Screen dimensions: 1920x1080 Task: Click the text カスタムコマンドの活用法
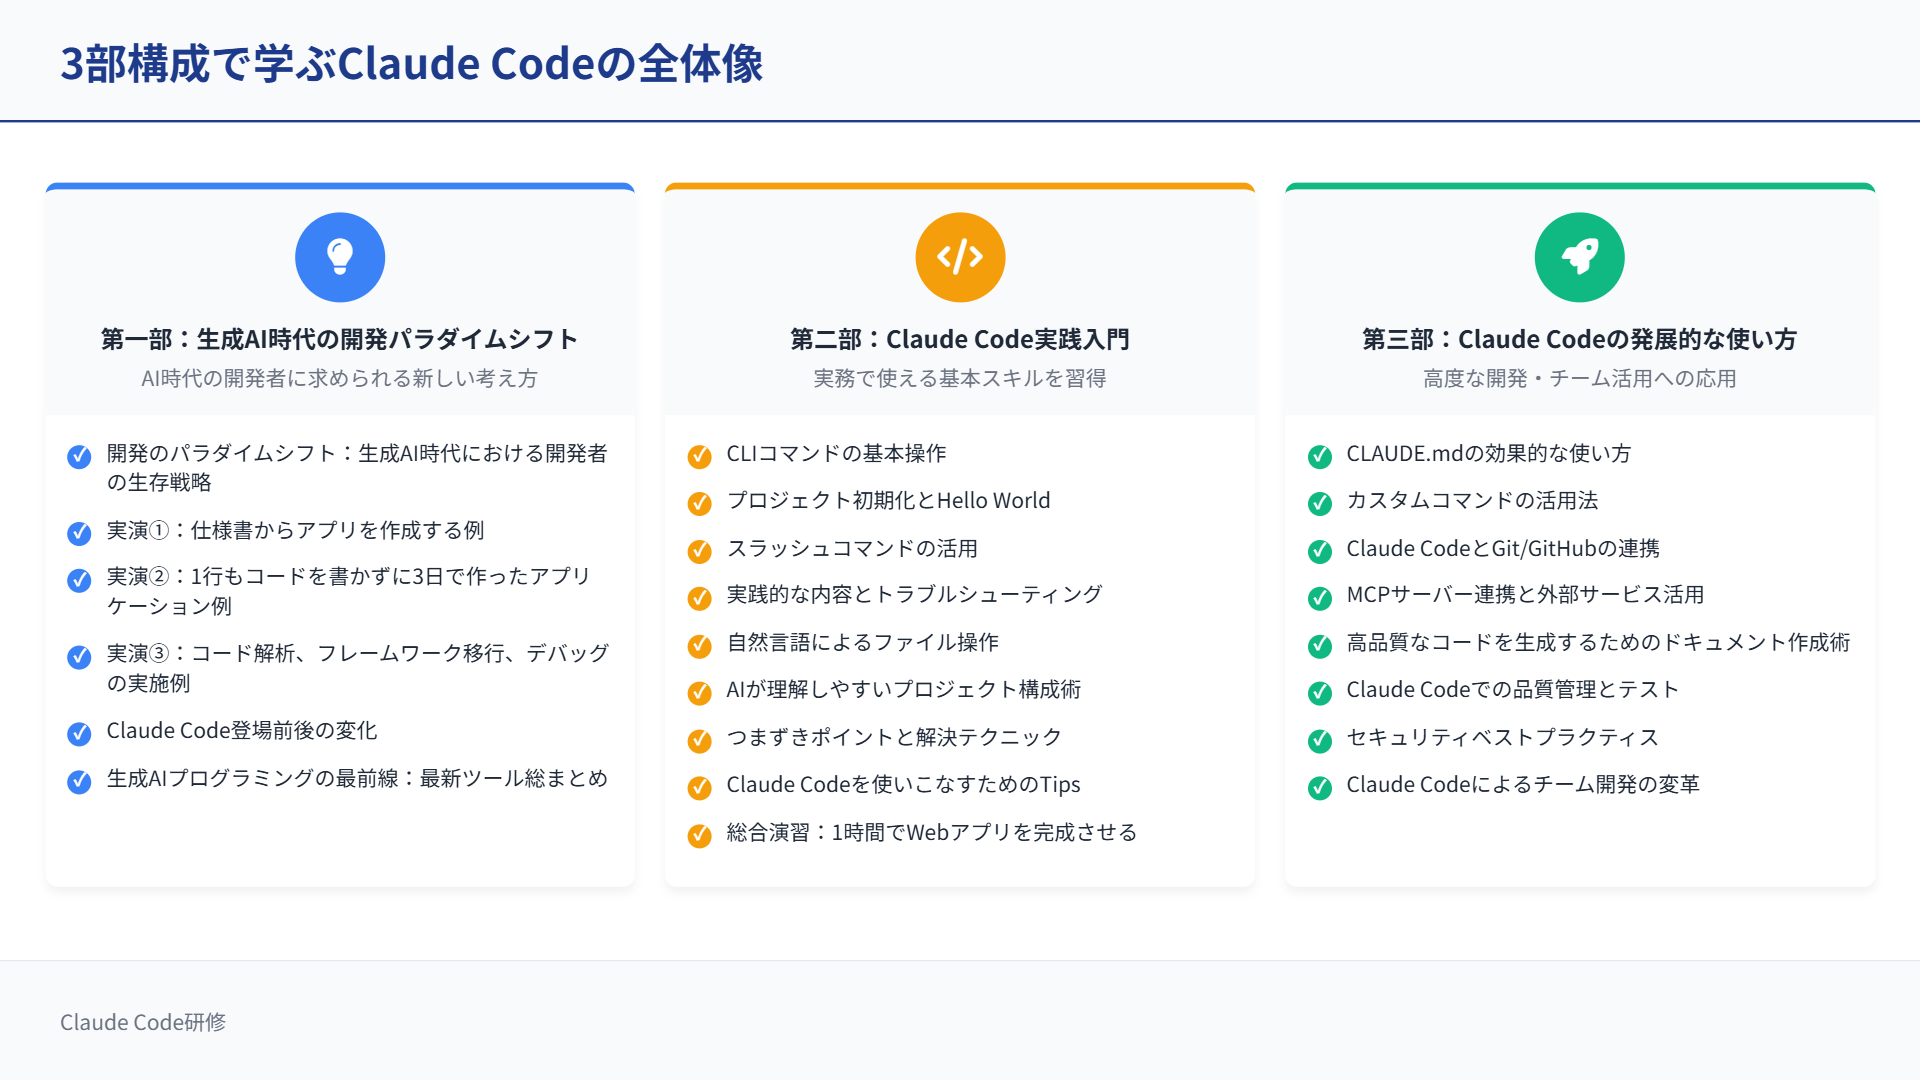point(1472,500)
